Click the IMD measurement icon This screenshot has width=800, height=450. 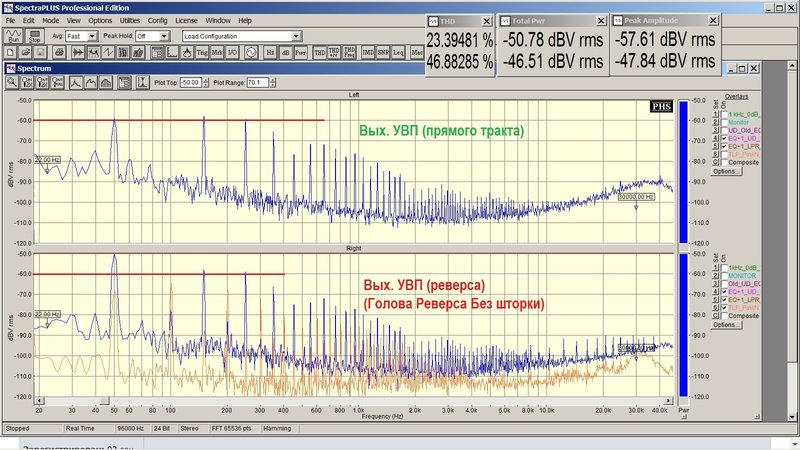(x=368, y=53)
